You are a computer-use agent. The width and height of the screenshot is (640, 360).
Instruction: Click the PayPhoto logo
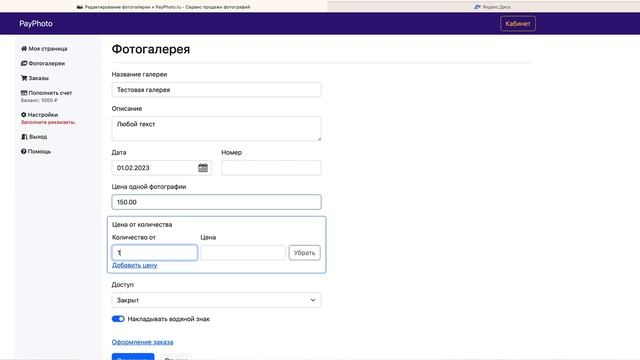(x=36, y=24)
